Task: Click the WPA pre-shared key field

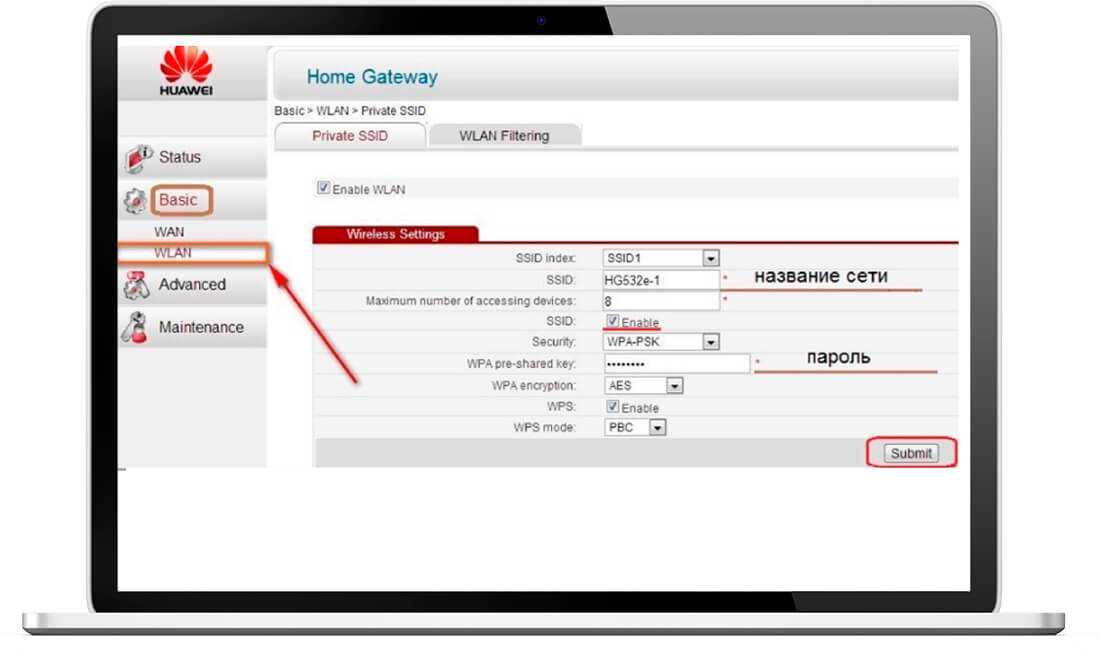Action: 676,363
